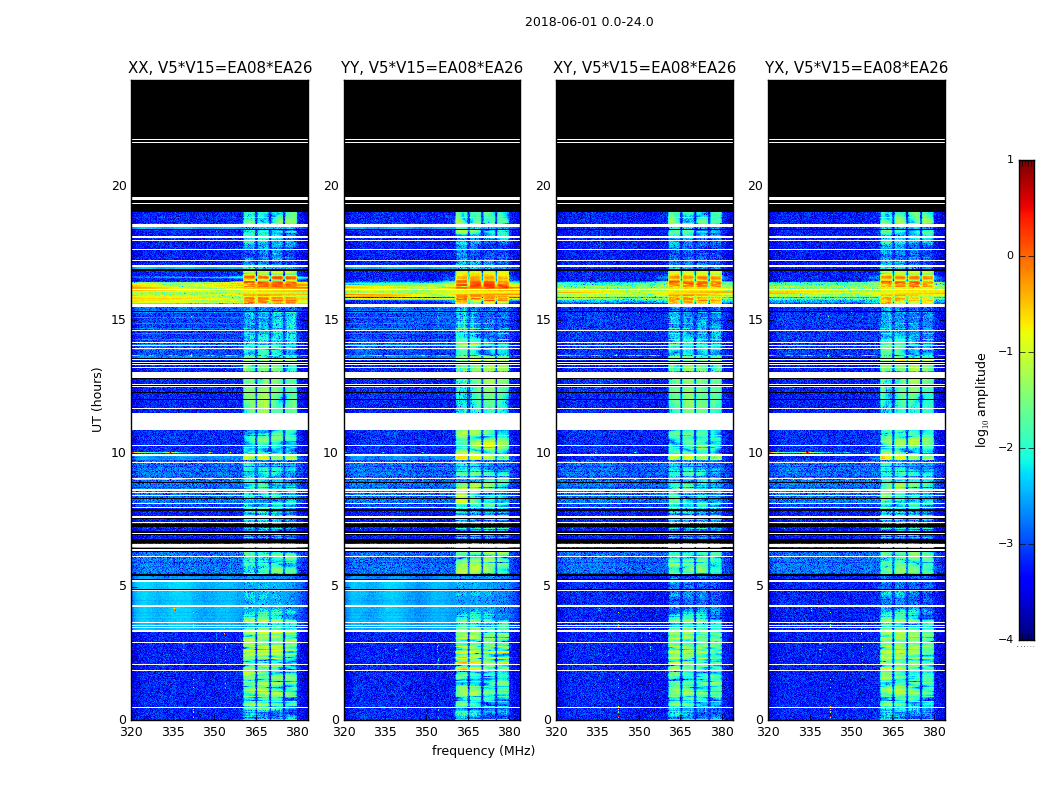Click the figure title date 2018-06-01
The image size is (1050, 800).
[x=589, y=22]
